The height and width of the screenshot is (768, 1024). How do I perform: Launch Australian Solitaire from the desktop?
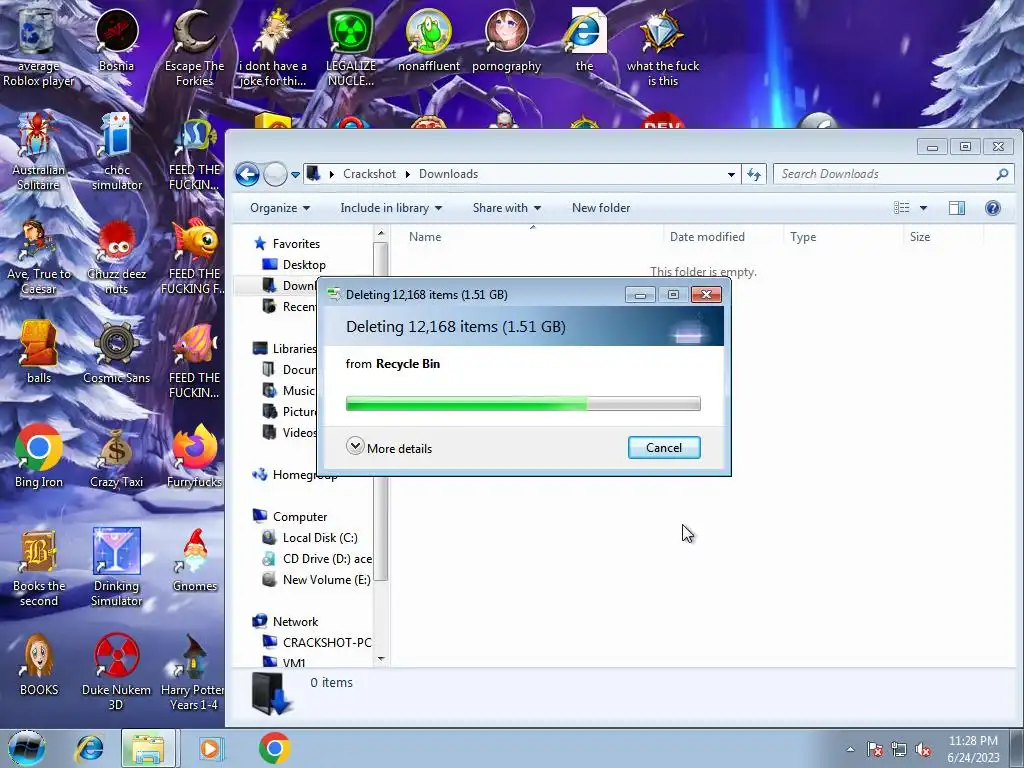(x=39, y=152)
